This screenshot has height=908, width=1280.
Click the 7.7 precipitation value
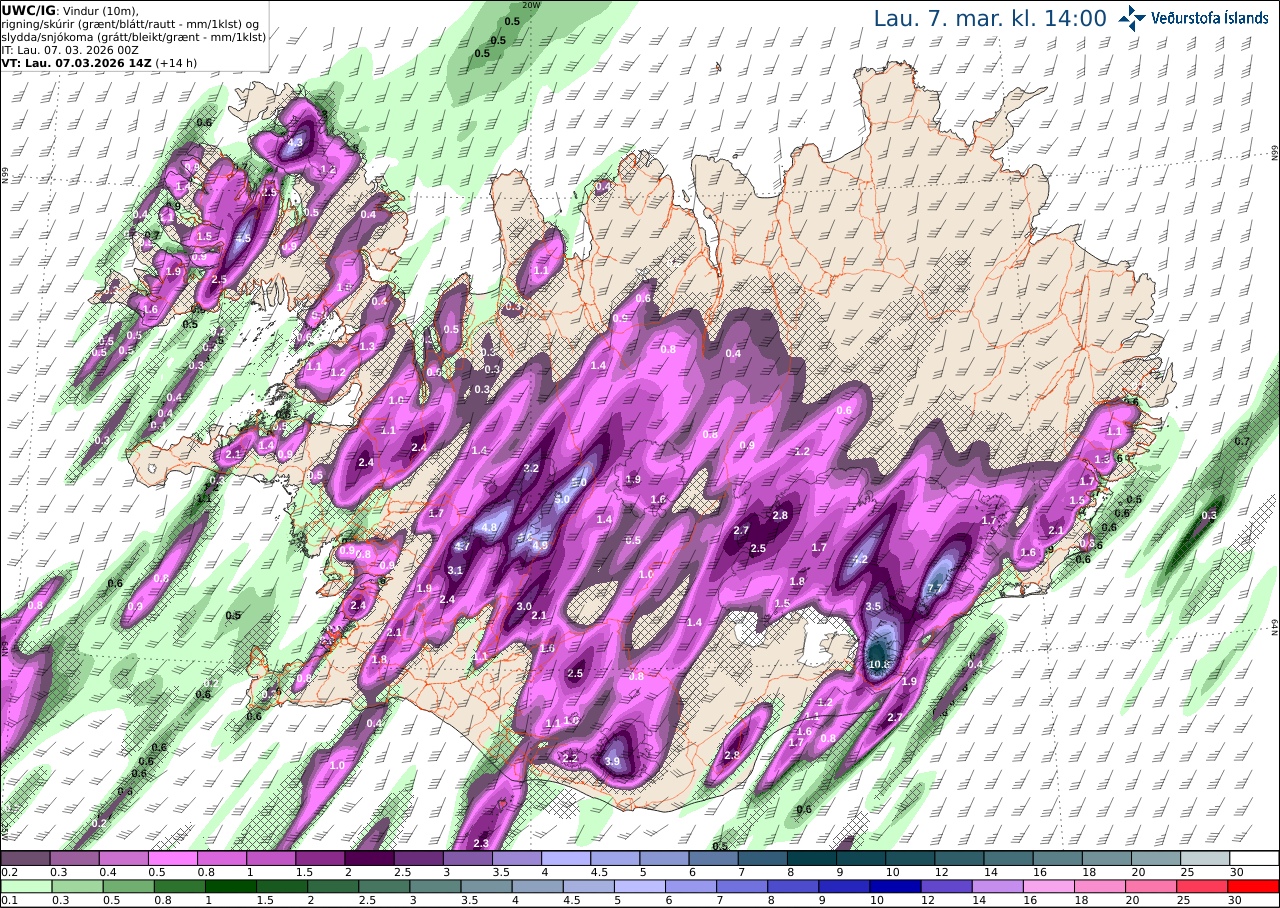[936, 589]
